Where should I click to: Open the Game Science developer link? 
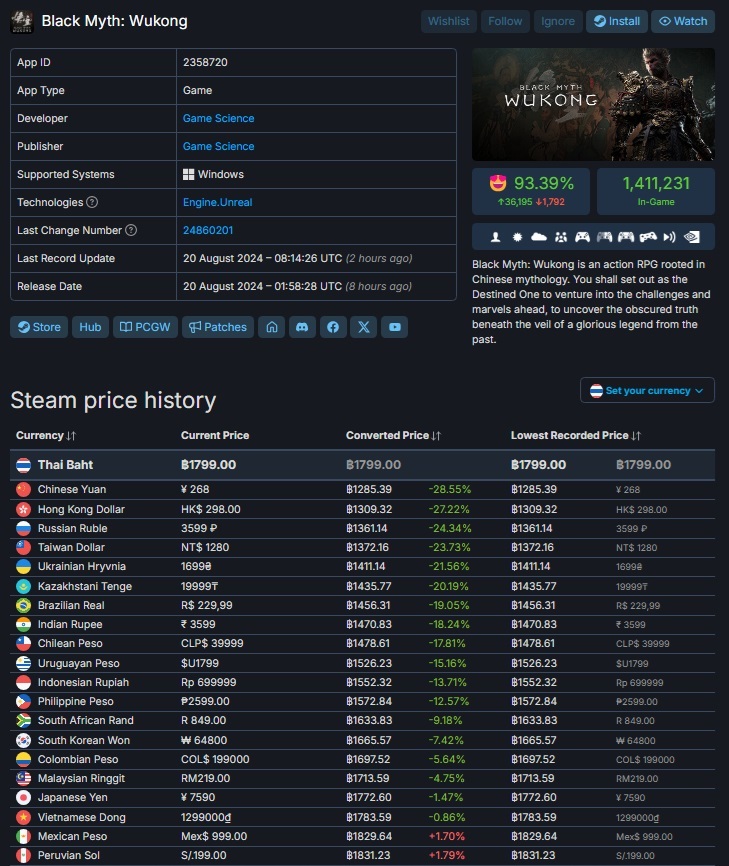[x=219, y=118]
